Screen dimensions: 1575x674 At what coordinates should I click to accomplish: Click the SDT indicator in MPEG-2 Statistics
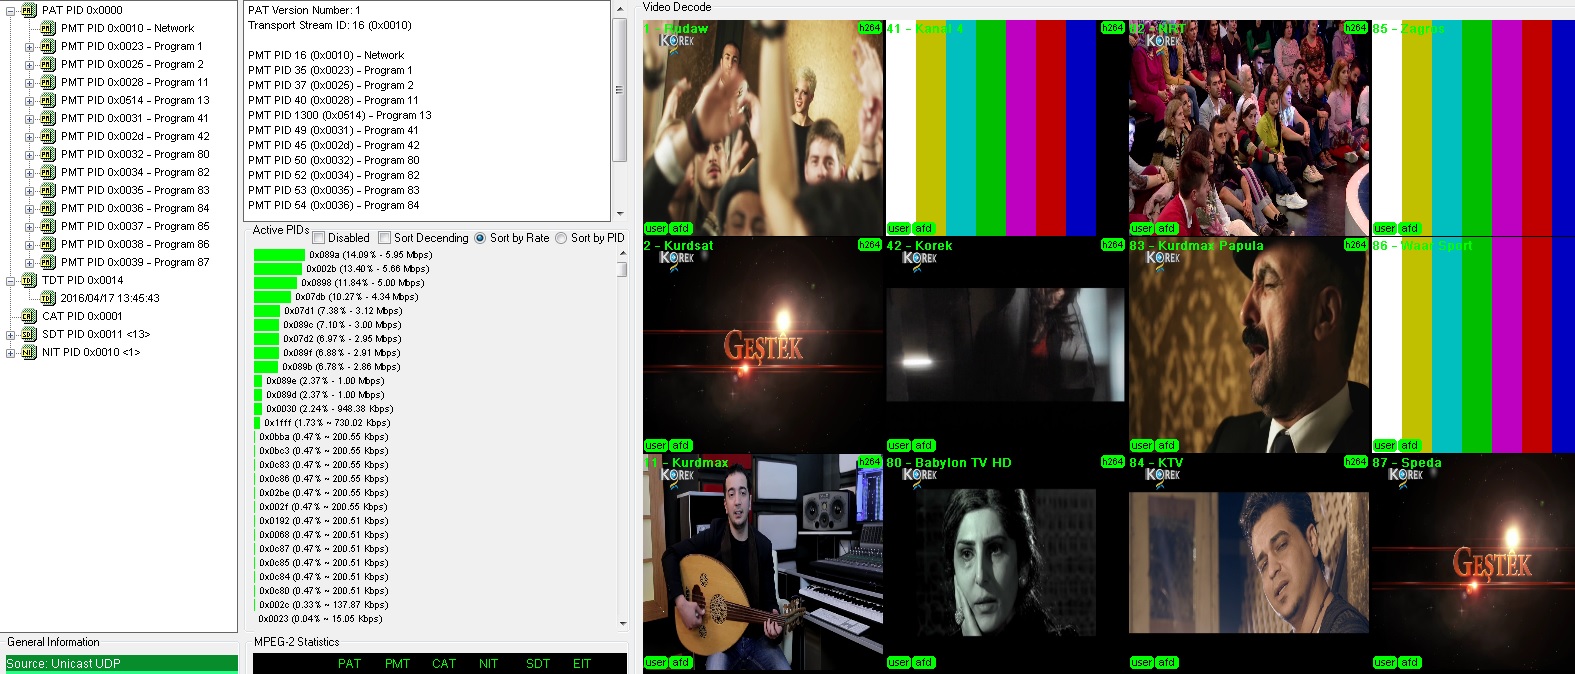tap(538, 663)
